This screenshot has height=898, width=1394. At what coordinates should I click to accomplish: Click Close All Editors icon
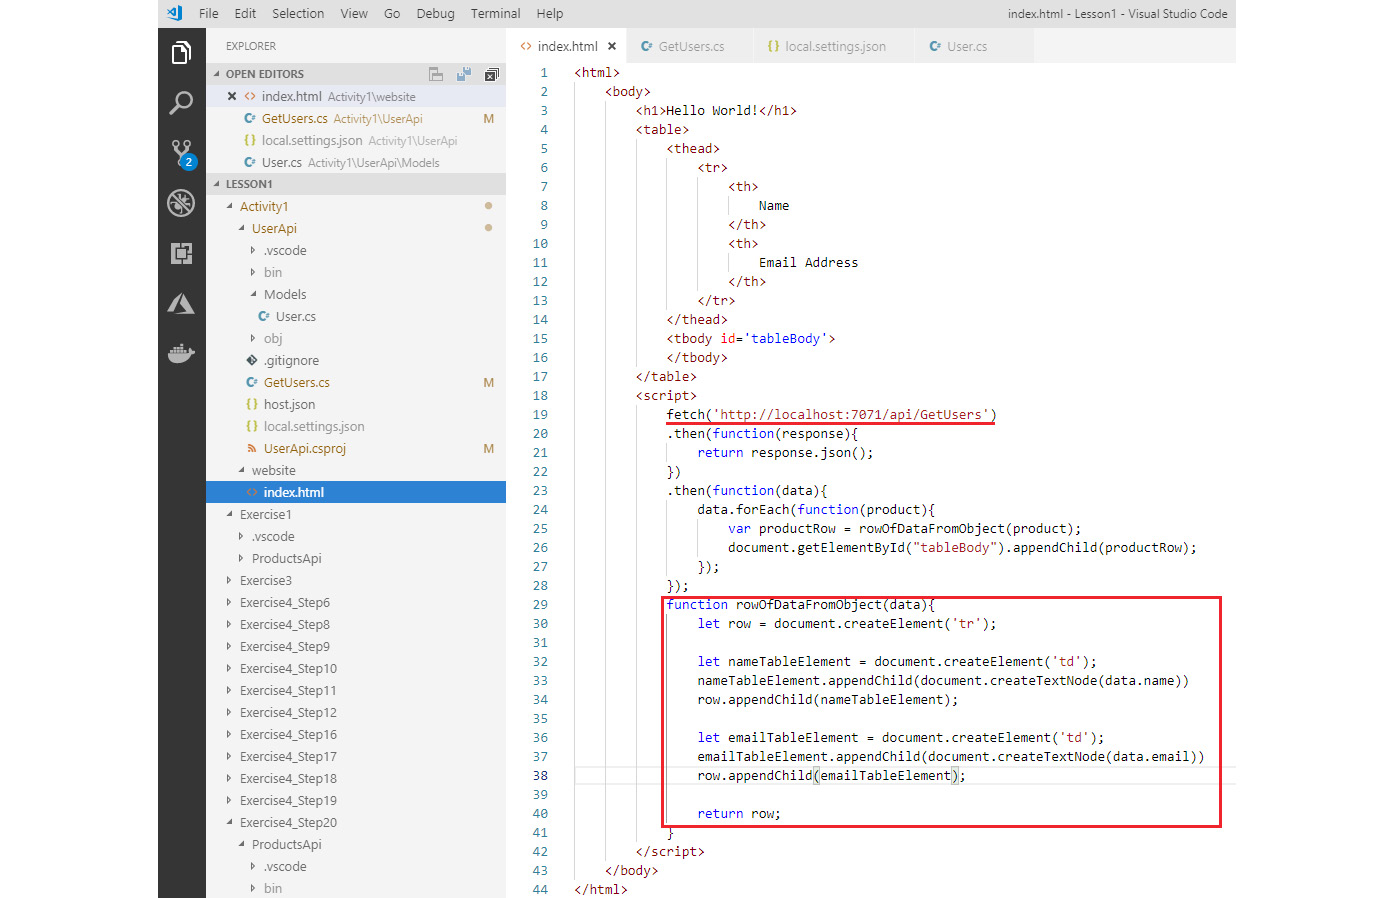coord(491,74)
